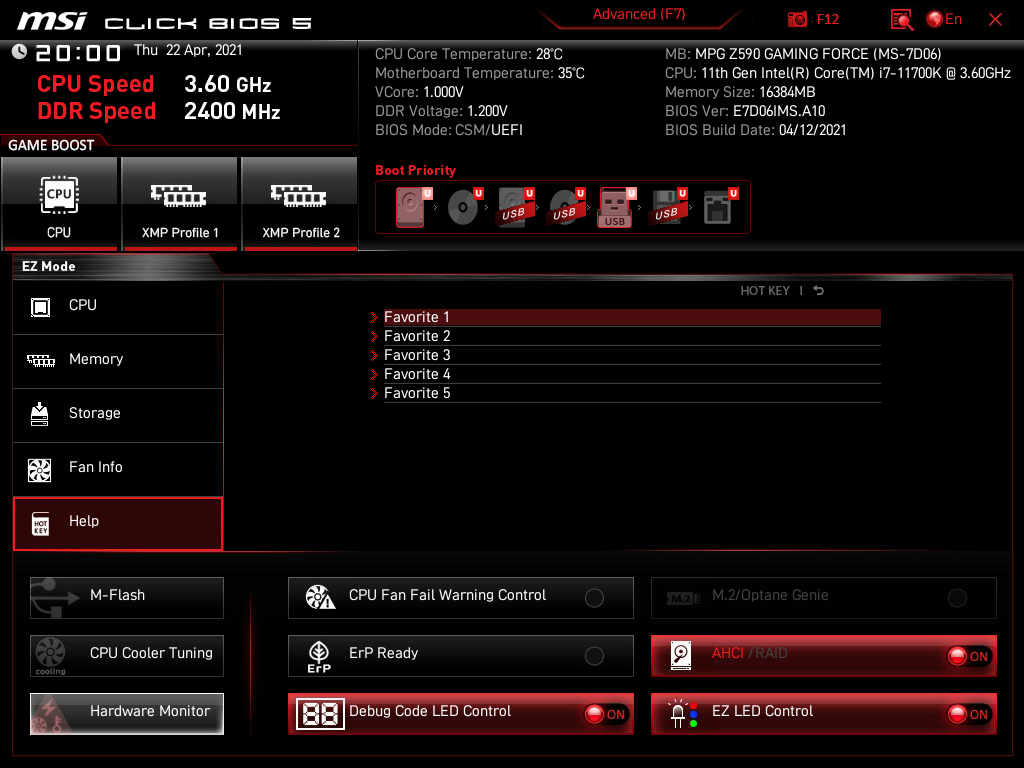
Task: Change language with the En globe icon
Action: point(944,19)
